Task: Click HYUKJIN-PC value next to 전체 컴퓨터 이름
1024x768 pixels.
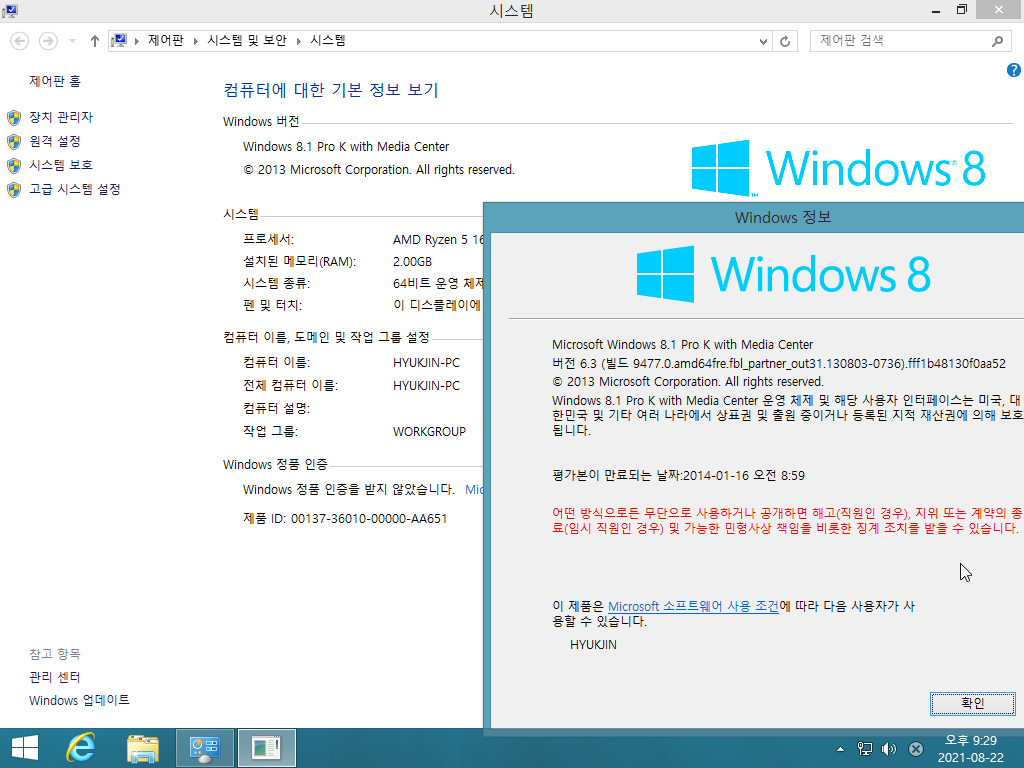Action: 426,386
